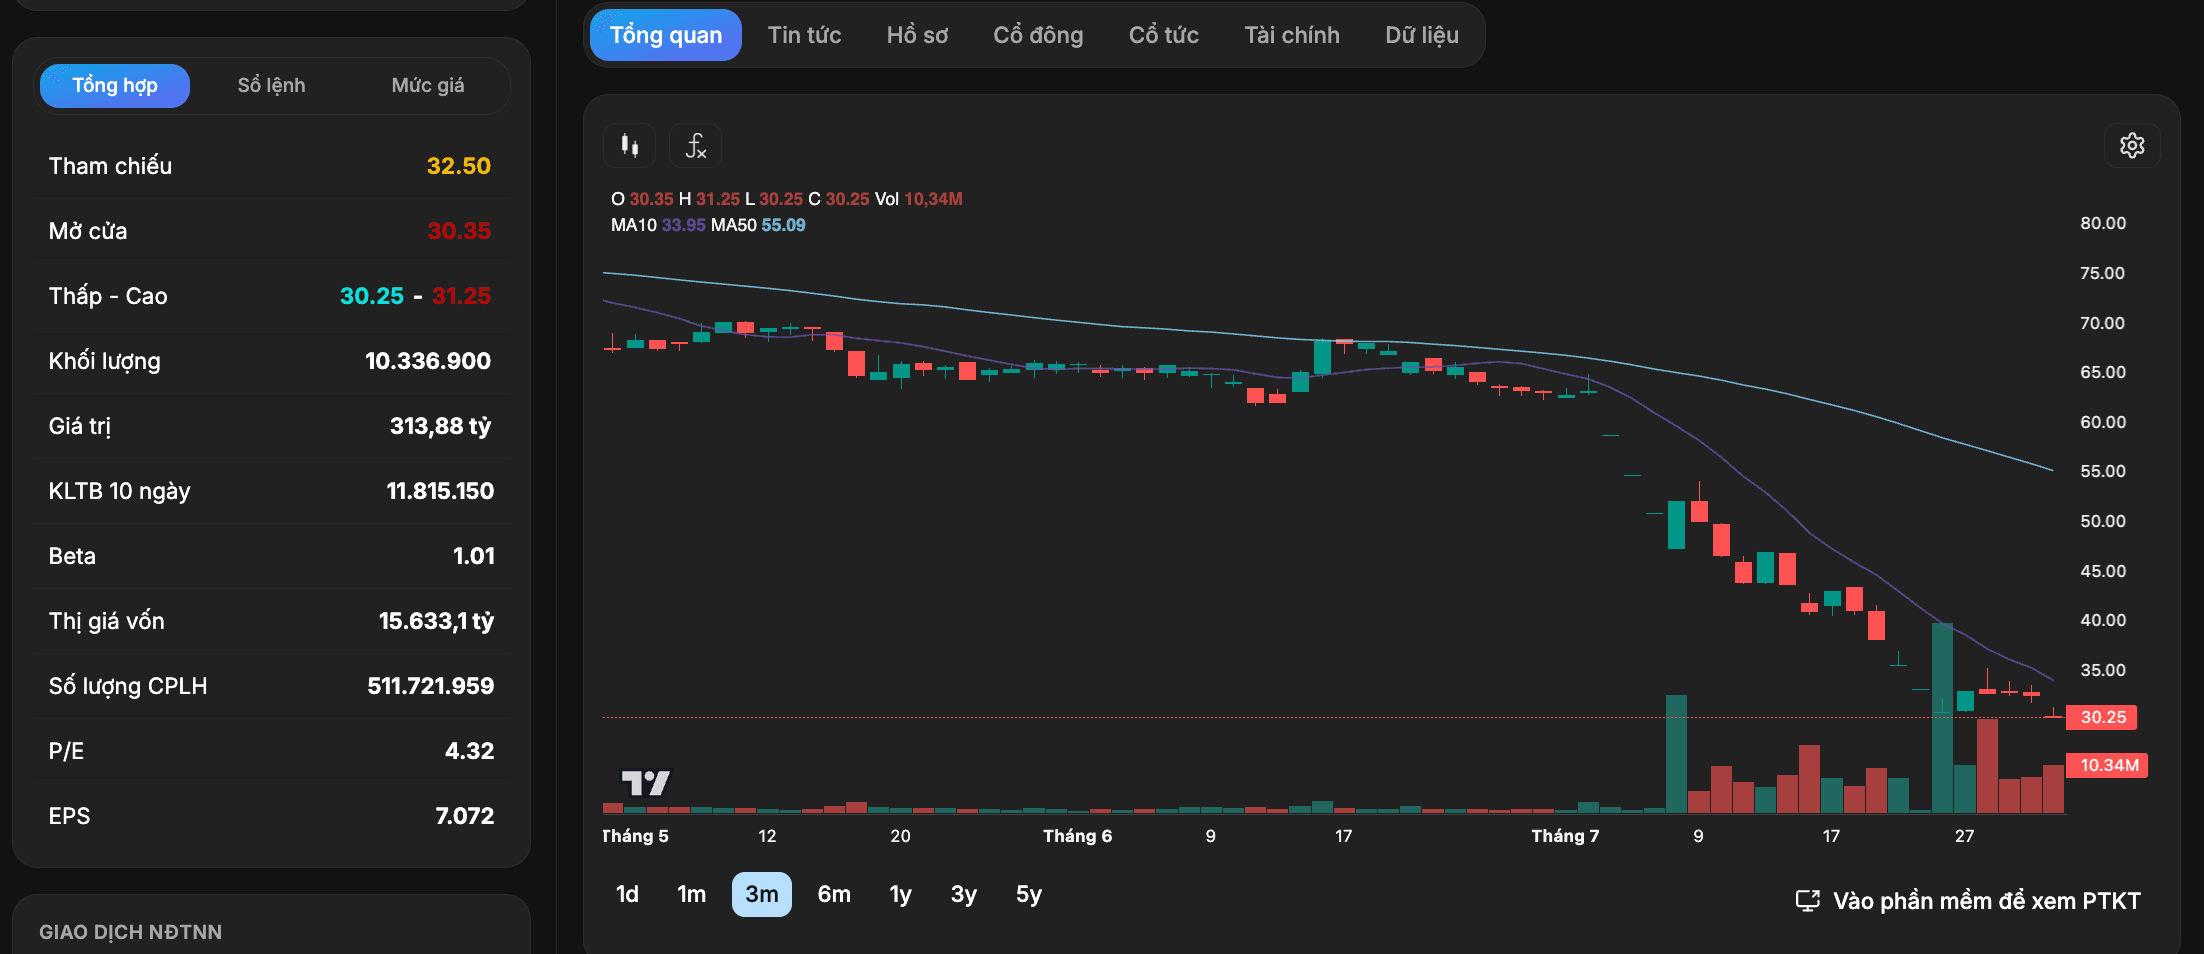Viewport: 2204px width, 954px height.
Task: Open the Tài chính tab
Action: (x=1292, y=35)
